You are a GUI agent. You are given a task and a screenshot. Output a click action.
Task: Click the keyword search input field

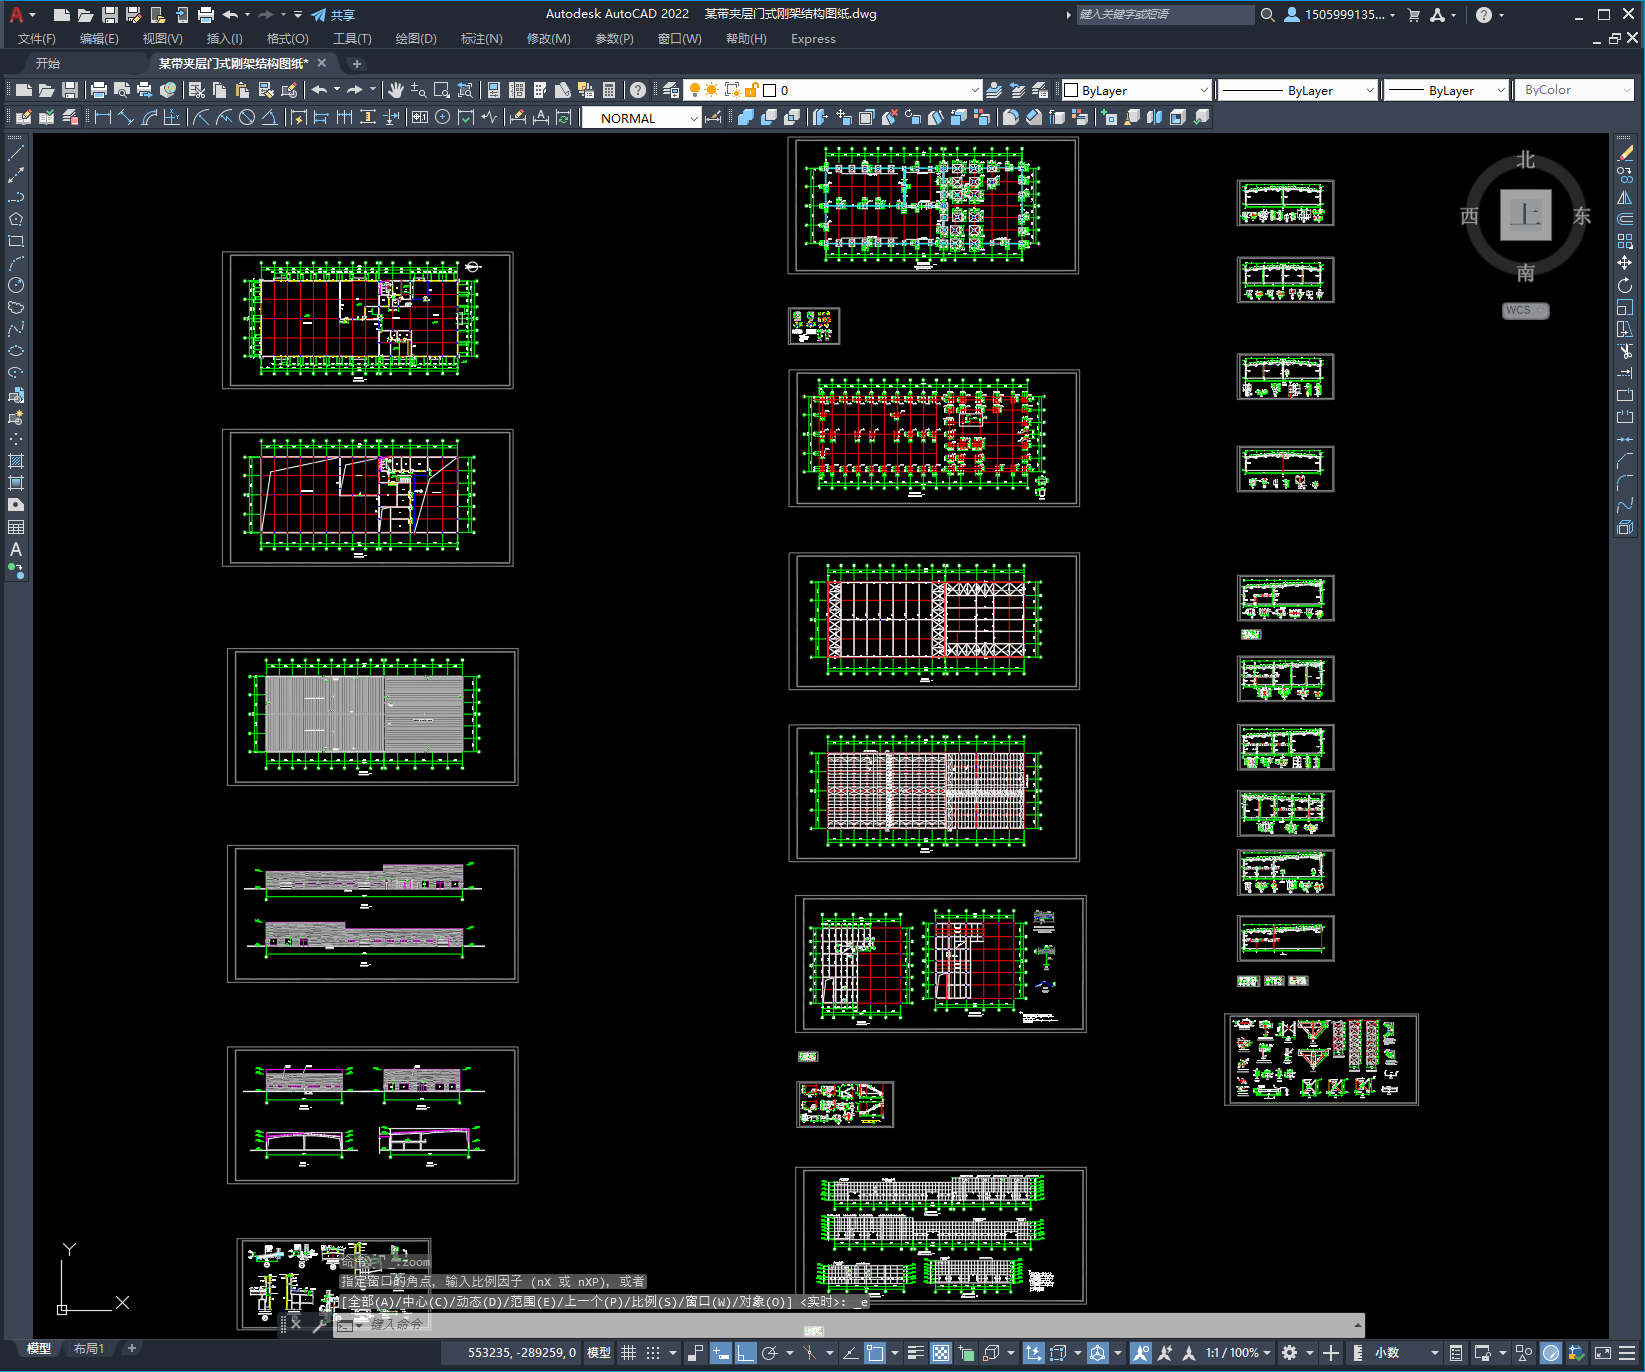(1164, 15)
